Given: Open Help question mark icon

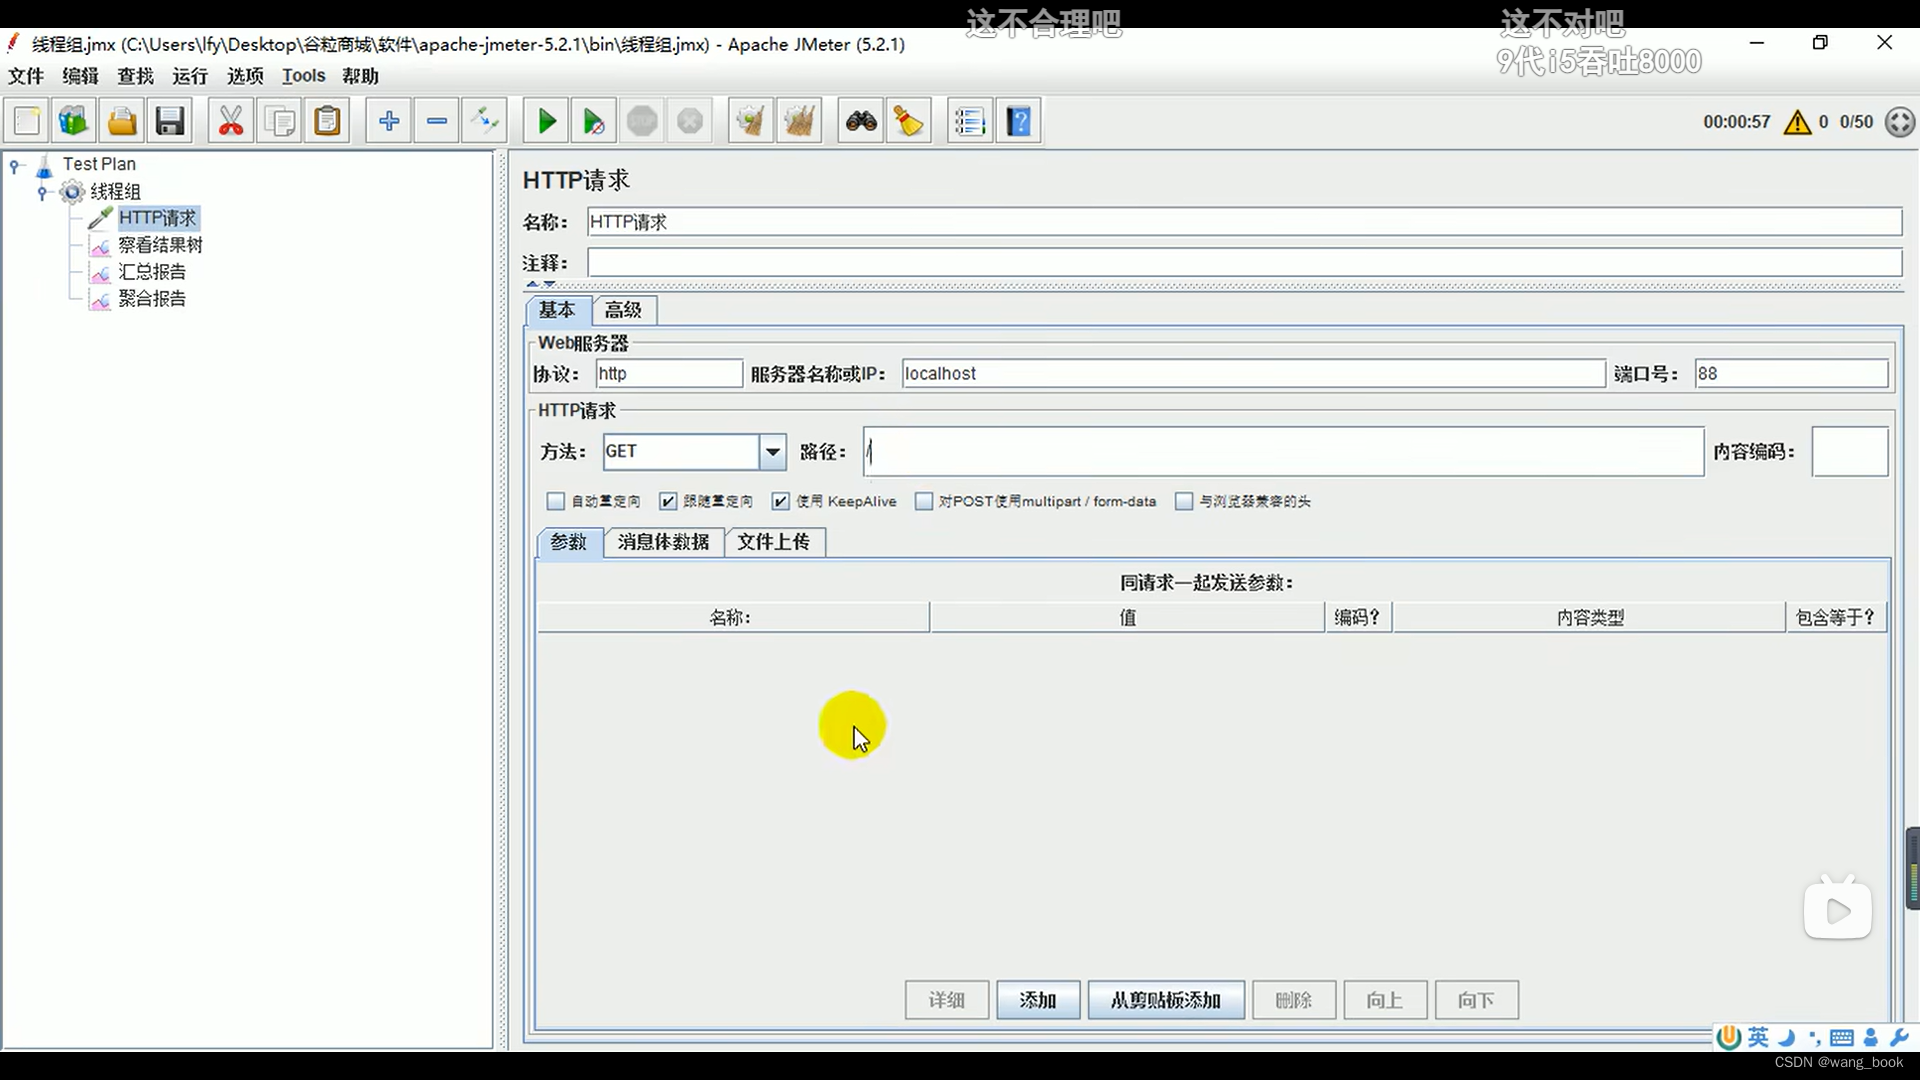Looking at the screenshot, I should [1019, 121].
